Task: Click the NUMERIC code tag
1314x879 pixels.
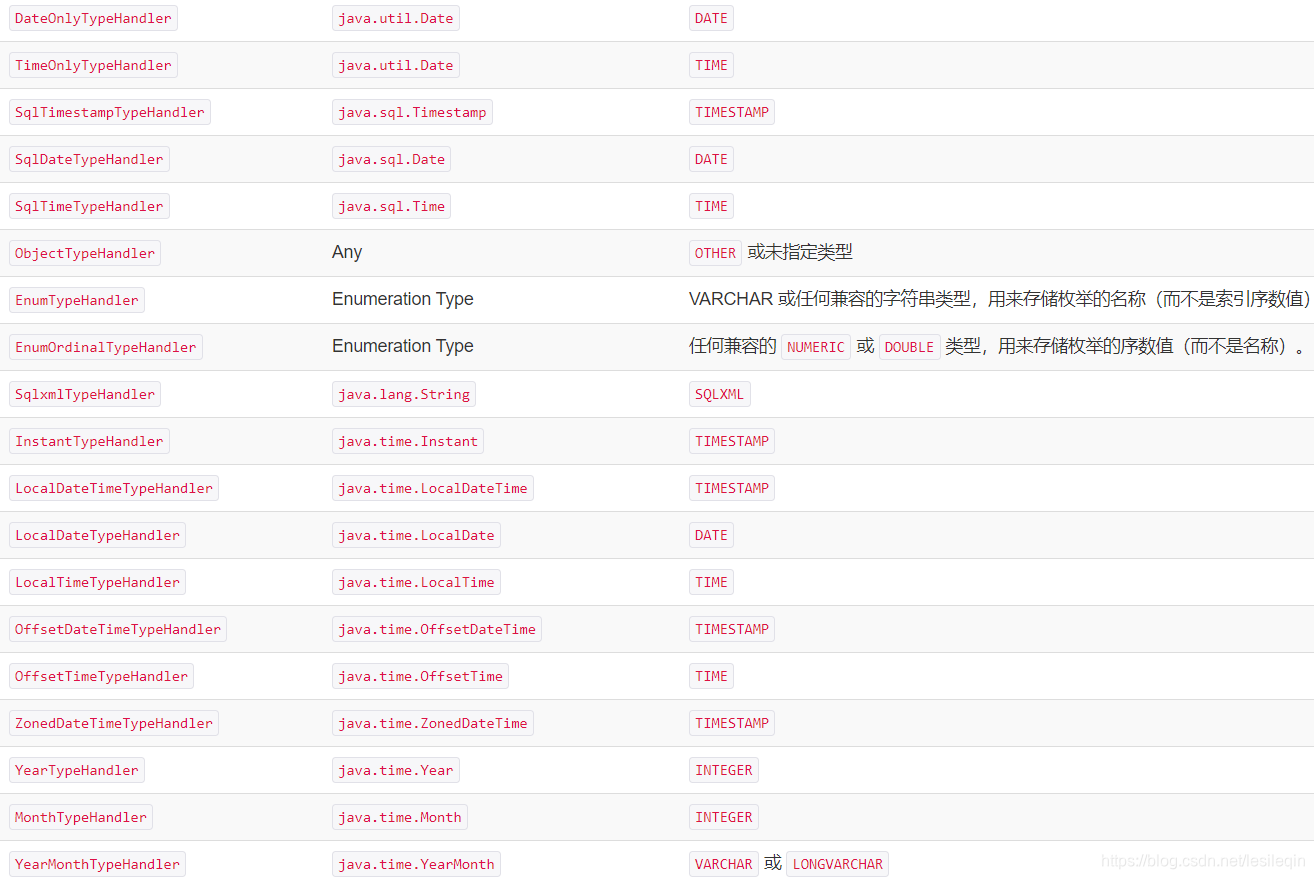Action: point(816,347)
